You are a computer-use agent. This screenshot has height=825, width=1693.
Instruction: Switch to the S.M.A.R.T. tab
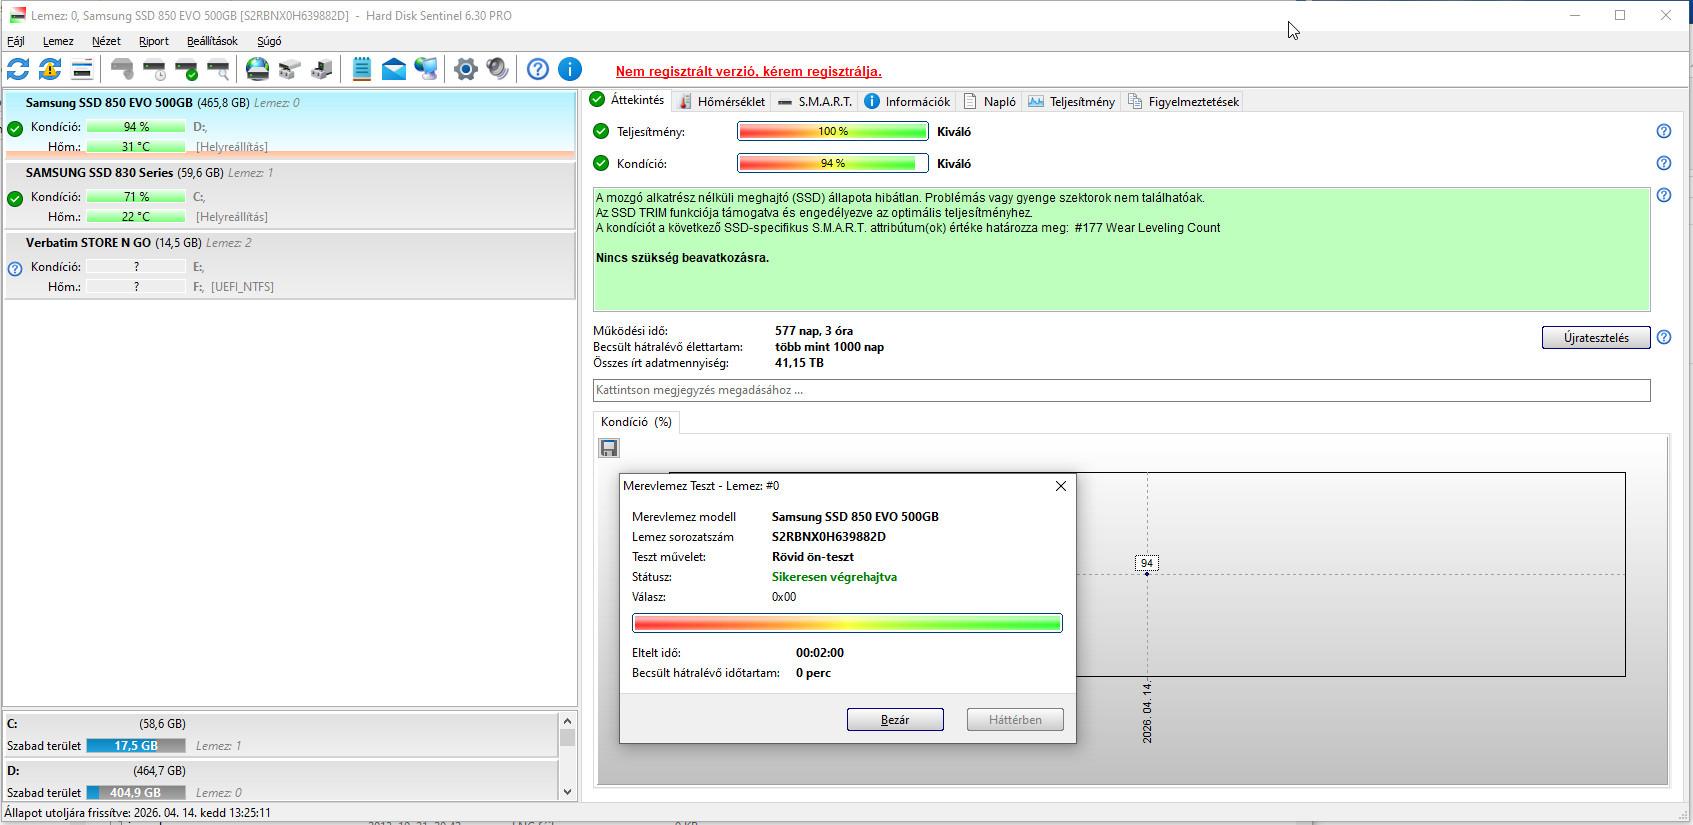[815, 101]
